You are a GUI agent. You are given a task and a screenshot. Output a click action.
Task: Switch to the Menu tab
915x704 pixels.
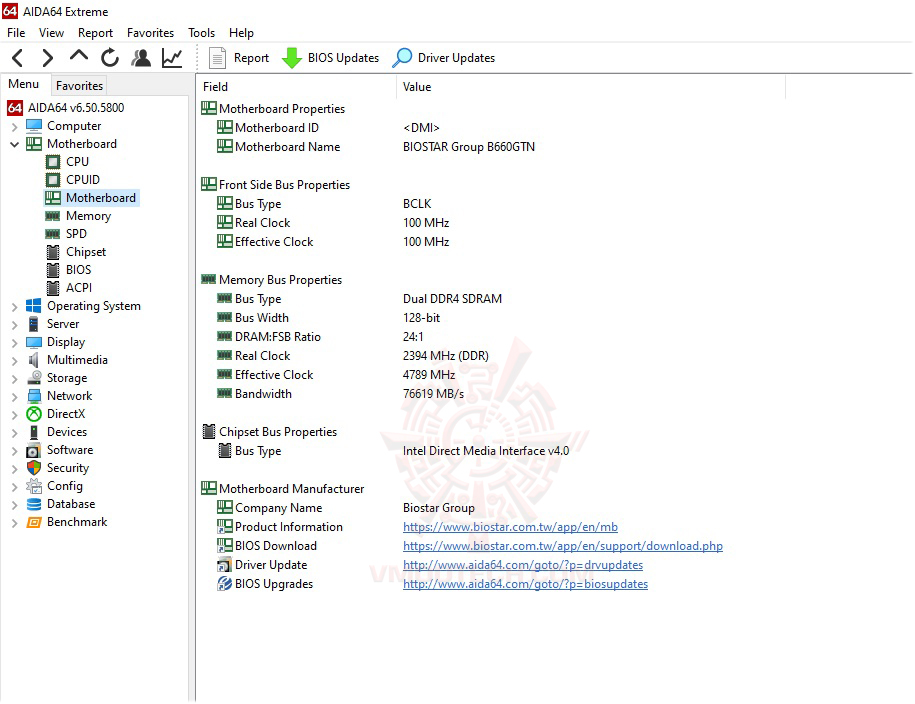[x=23, y=84]
